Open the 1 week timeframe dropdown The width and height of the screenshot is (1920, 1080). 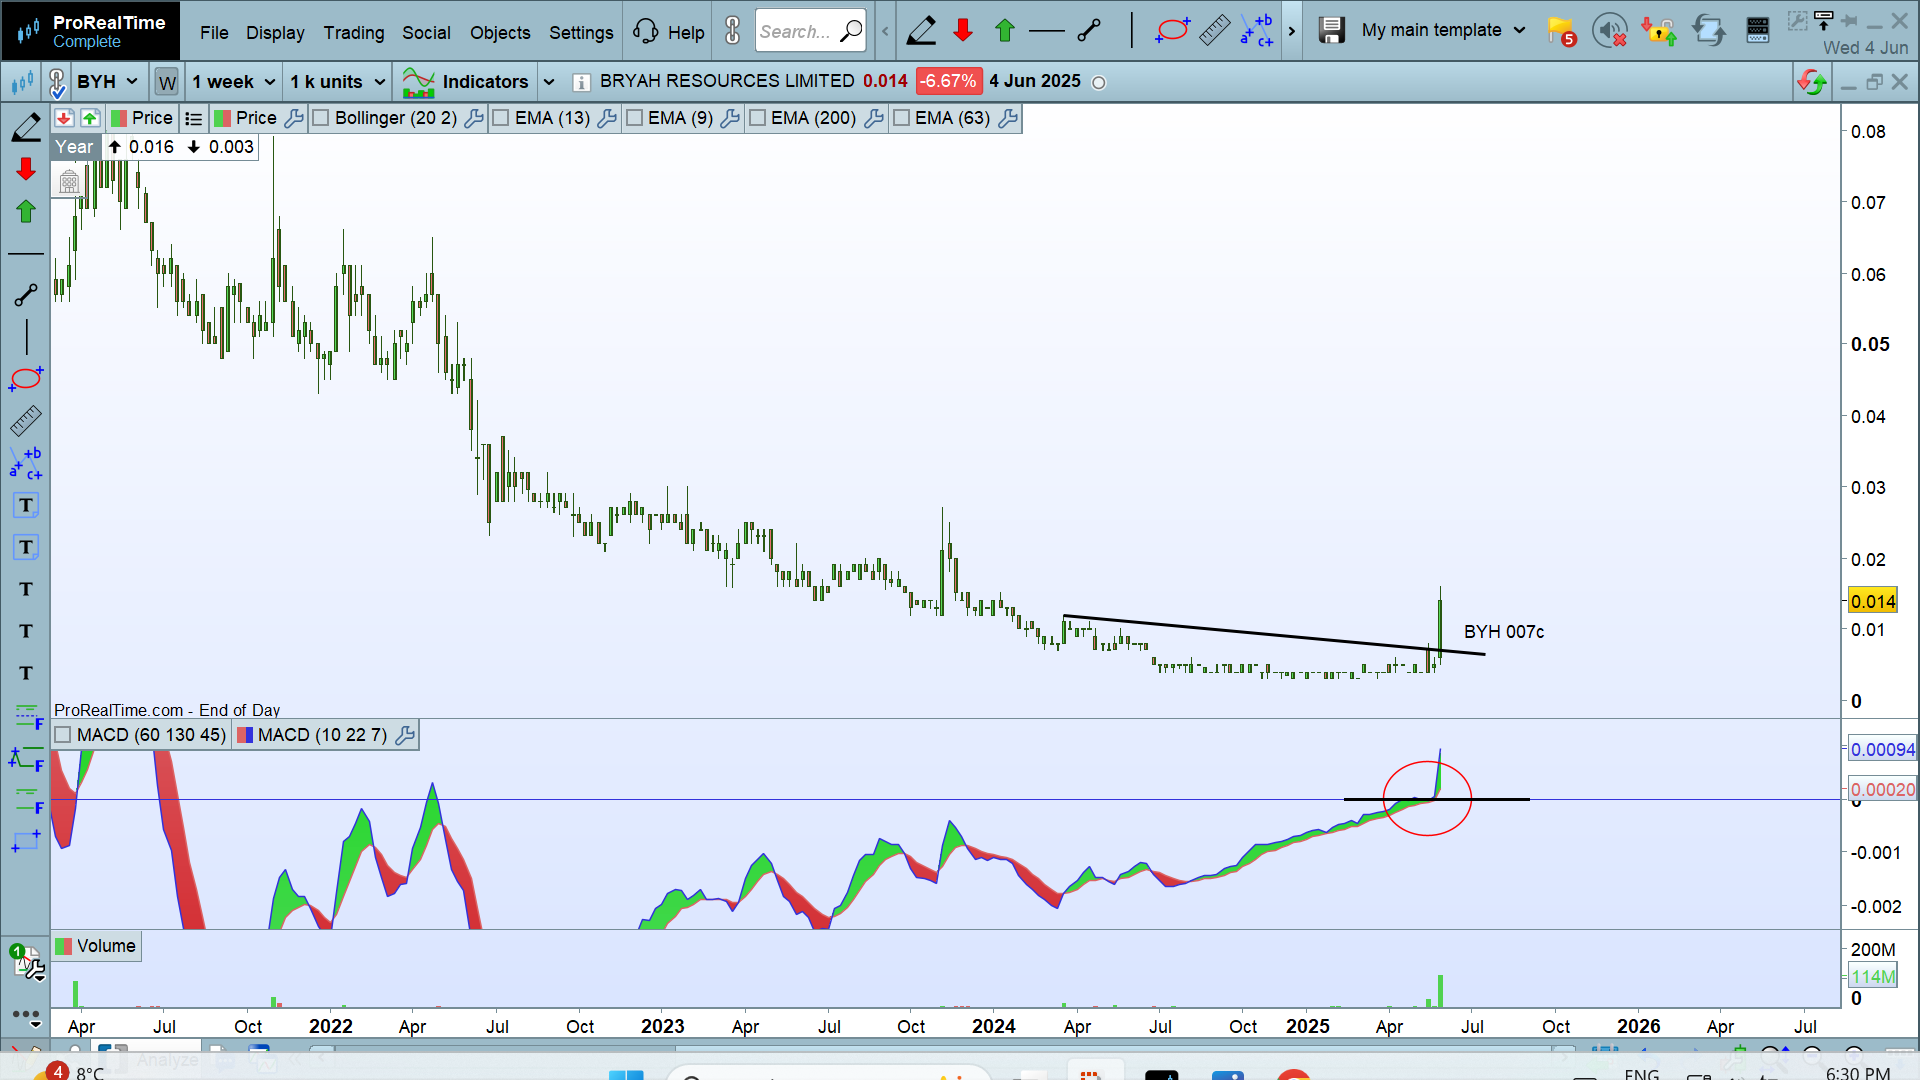(234, 82)
